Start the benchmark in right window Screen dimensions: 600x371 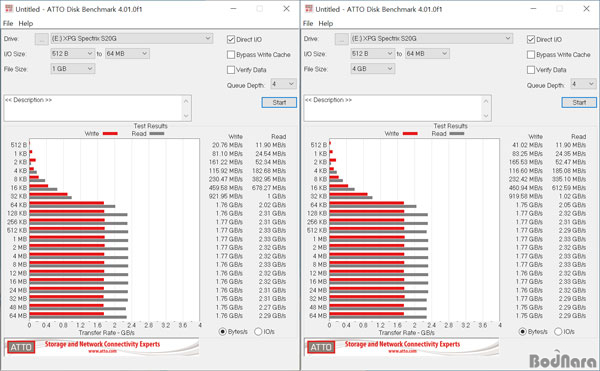(x=579, y=103)
